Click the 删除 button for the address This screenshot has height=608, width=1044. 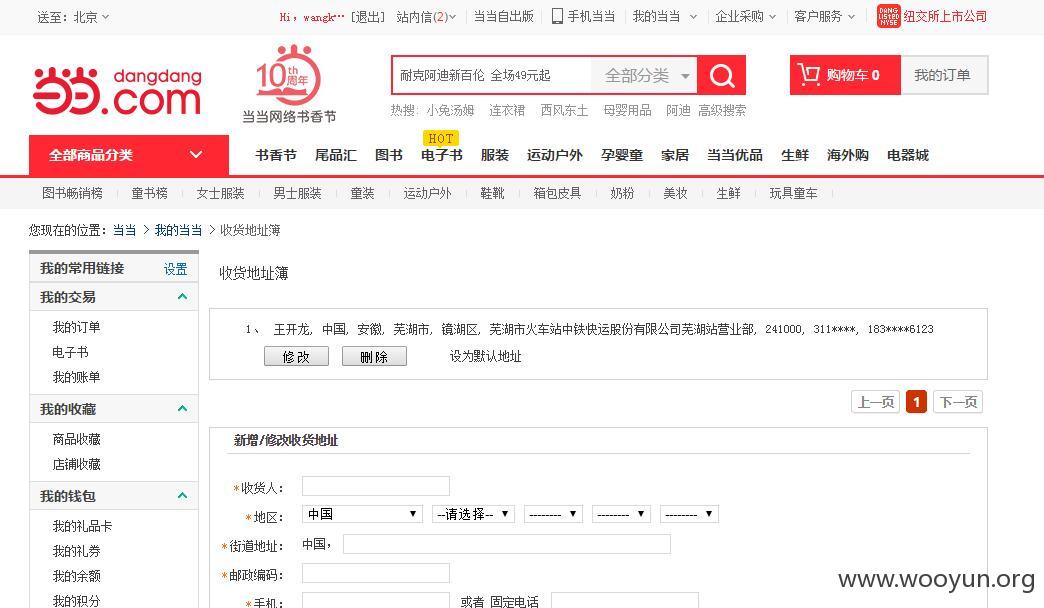point(374,356)
